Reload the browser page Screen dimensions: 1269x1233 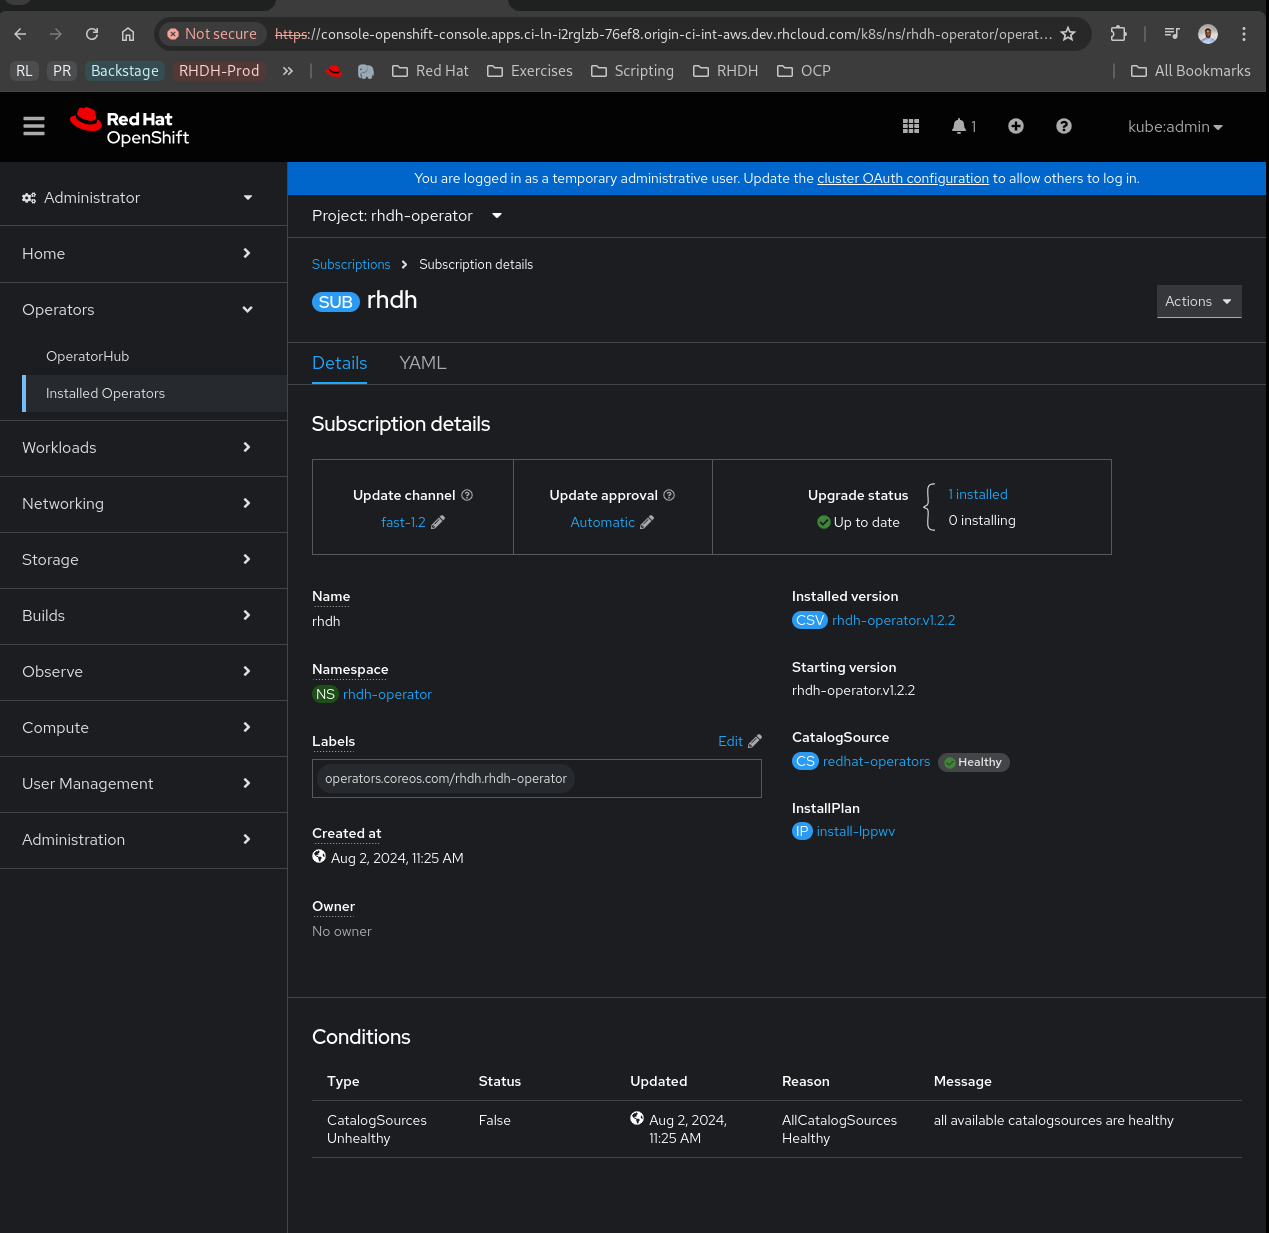click(92, 34)
